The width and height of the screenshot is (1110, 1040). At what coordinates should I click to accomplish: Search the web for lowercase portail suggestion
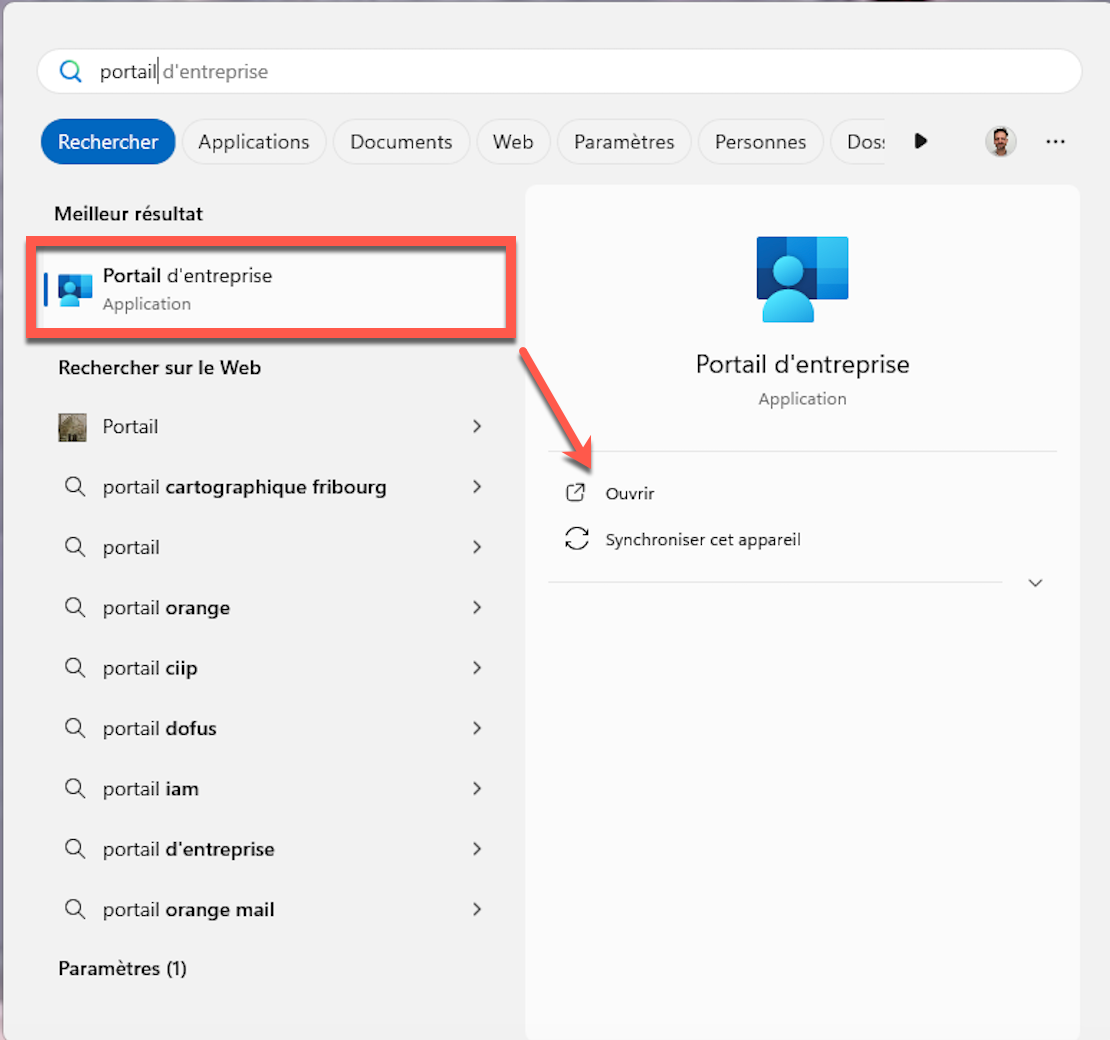coord(271,547)
